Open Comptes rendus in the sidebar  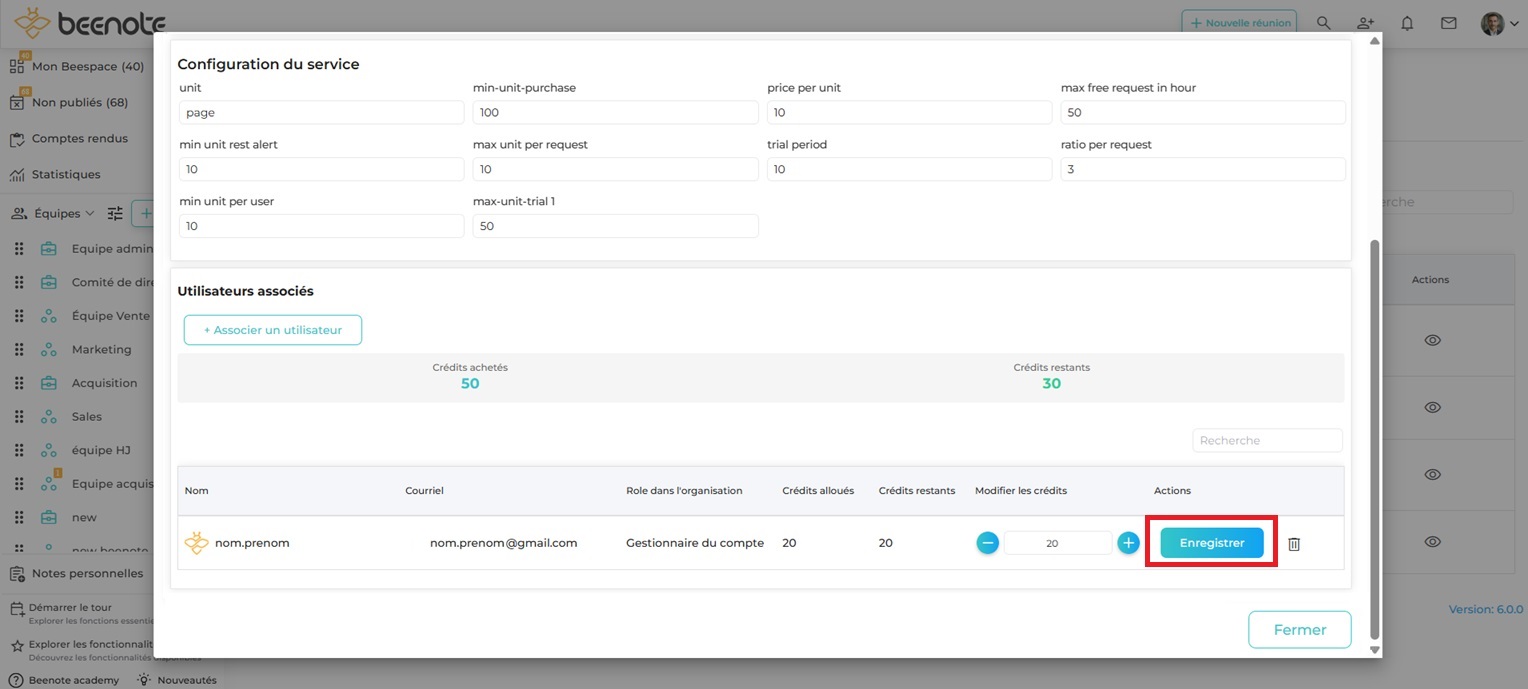pos(79,139)
